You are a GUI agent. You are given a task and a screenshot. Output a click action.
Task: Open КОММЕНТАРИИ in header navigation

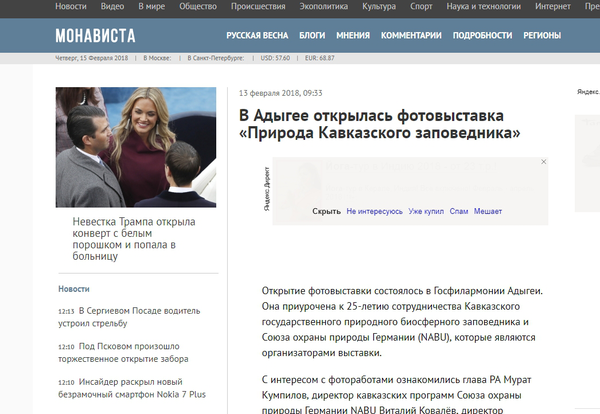(x=411, y=36)
